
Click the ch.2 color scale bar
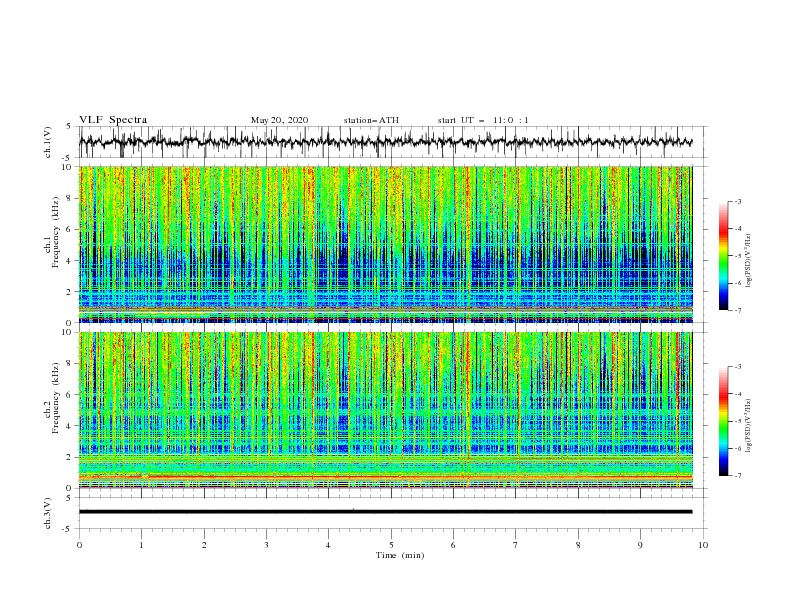coord(724,421)
